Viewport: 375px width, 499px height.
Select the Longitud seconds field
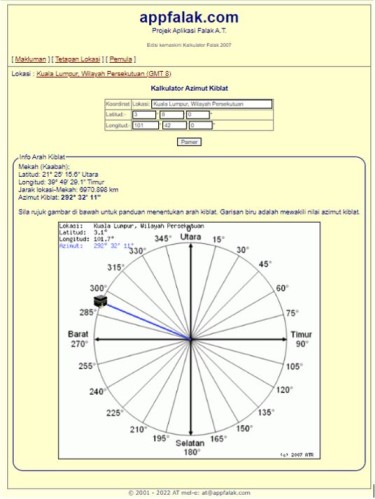click(x=201, y=126)
